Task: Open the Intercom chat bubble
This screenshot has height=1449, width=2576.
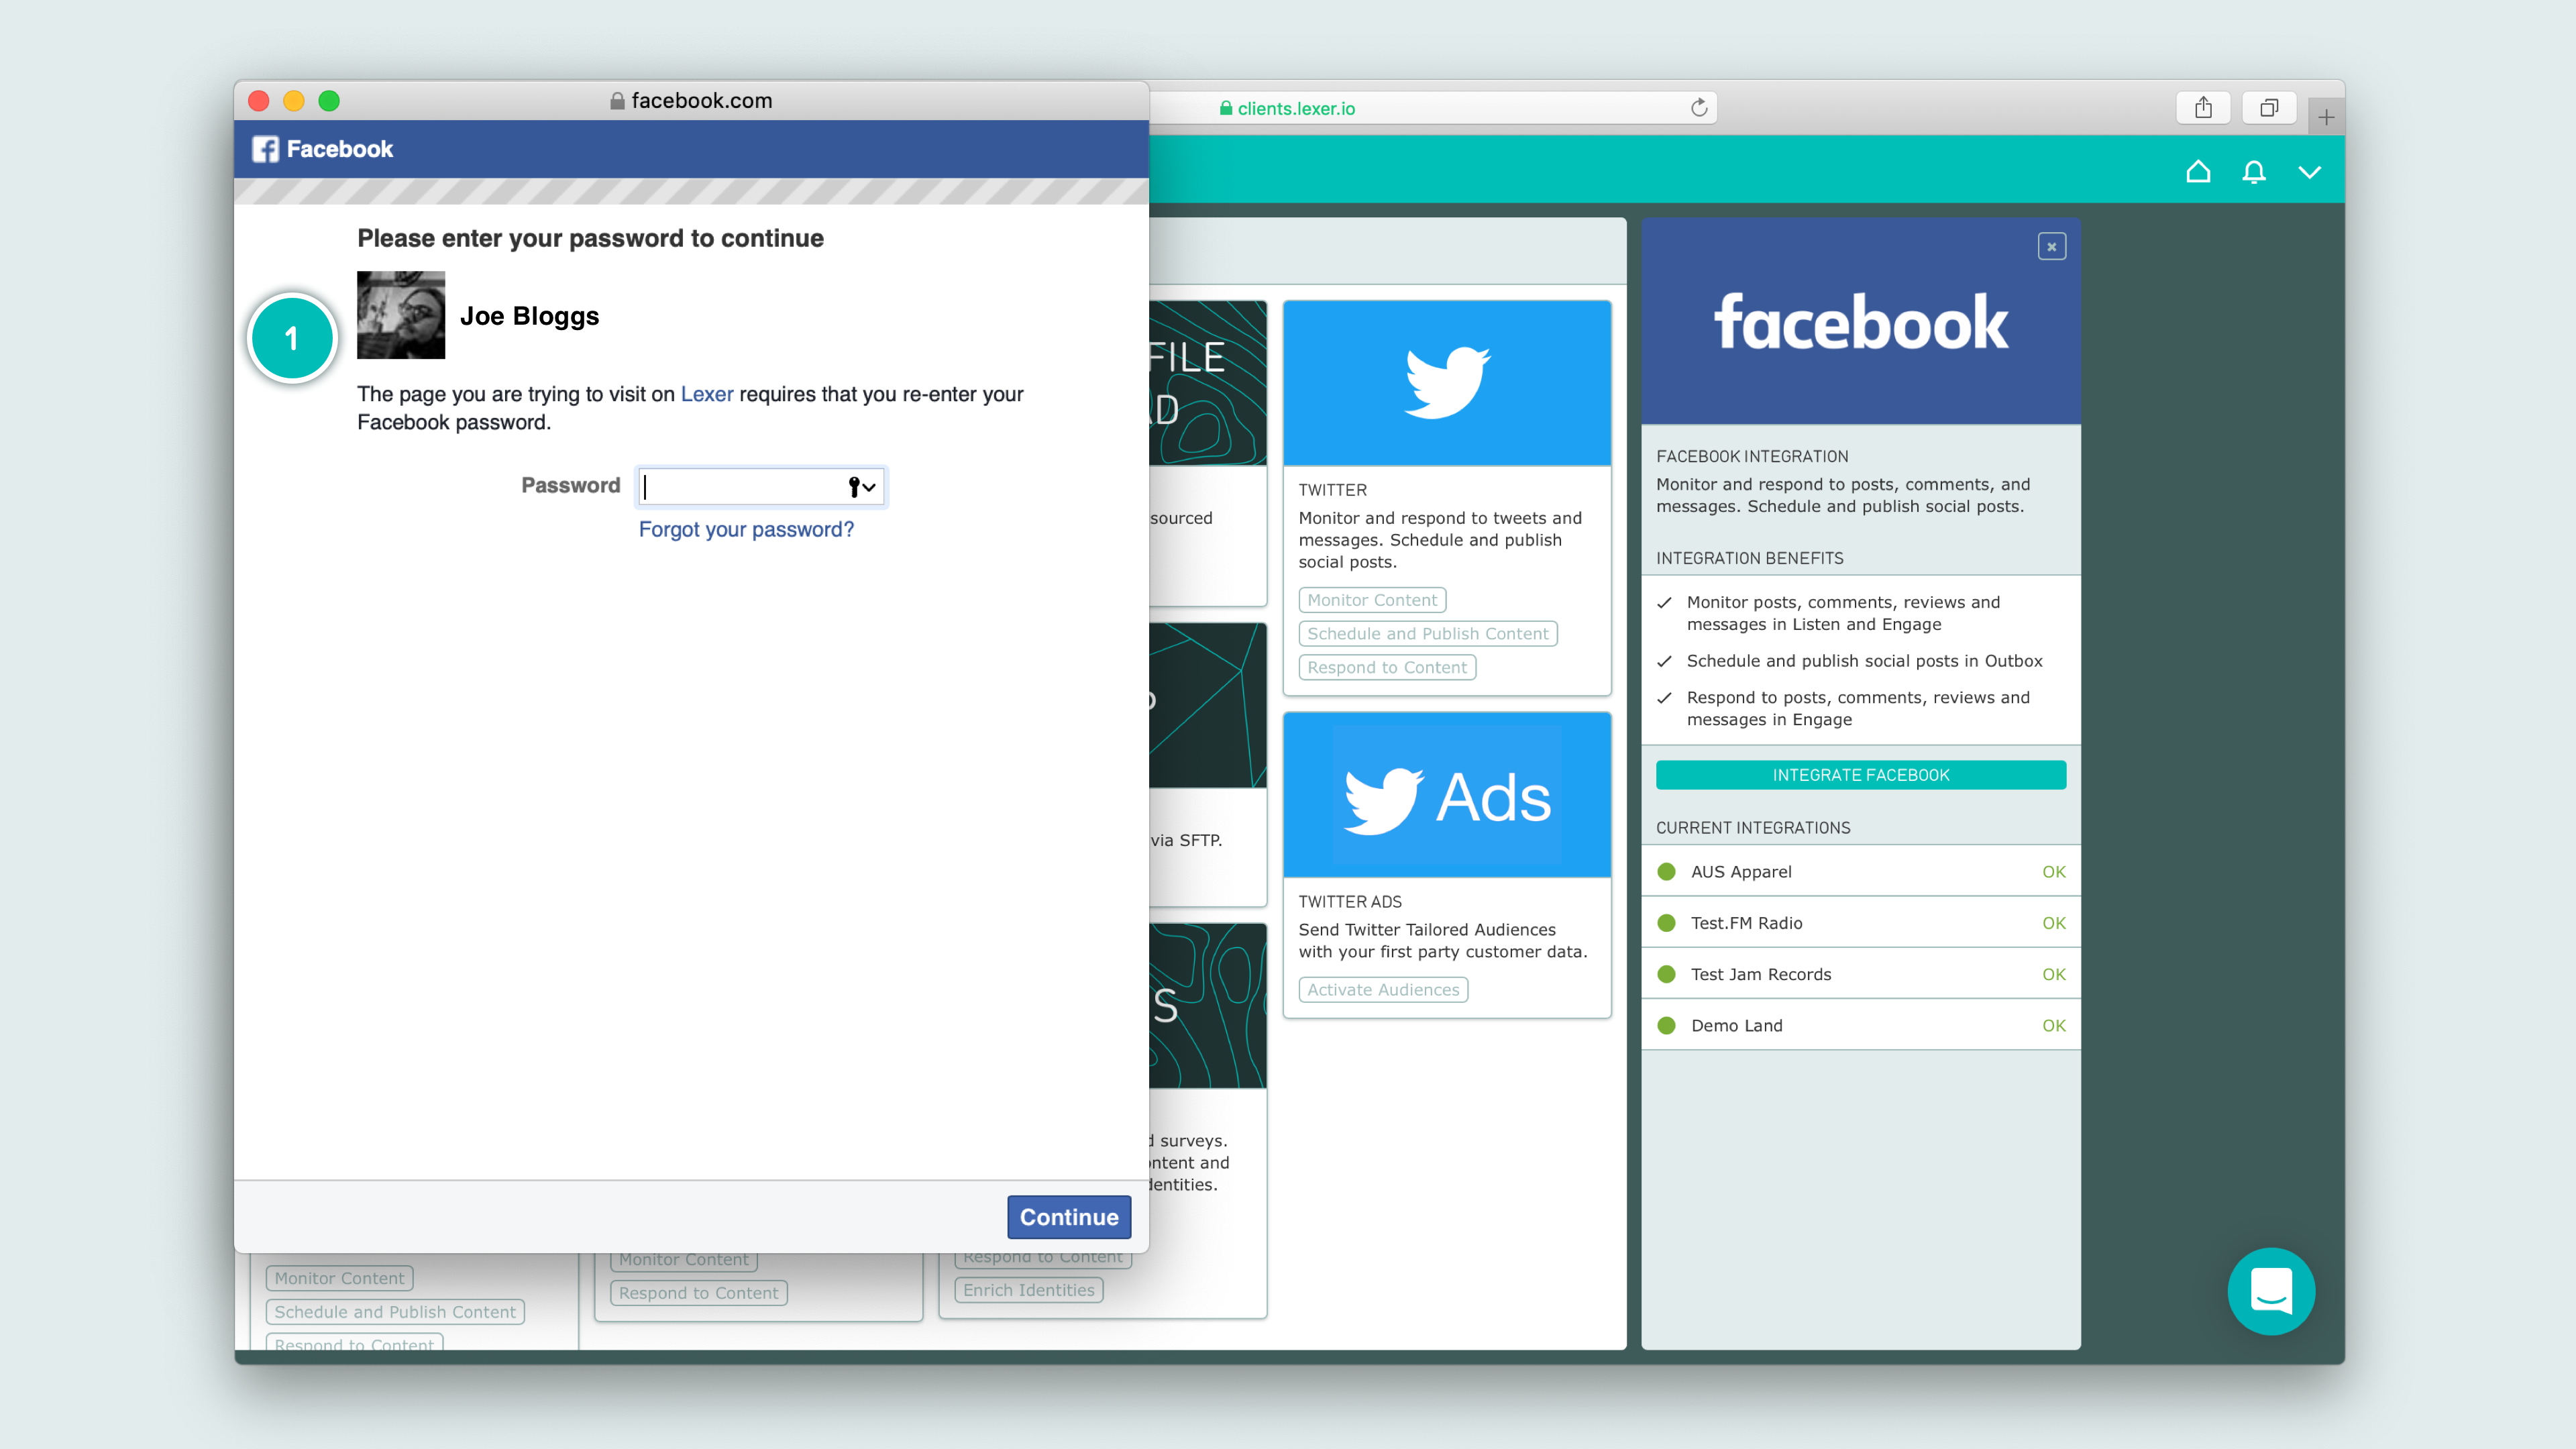Action: (x=2271, y=1291)
